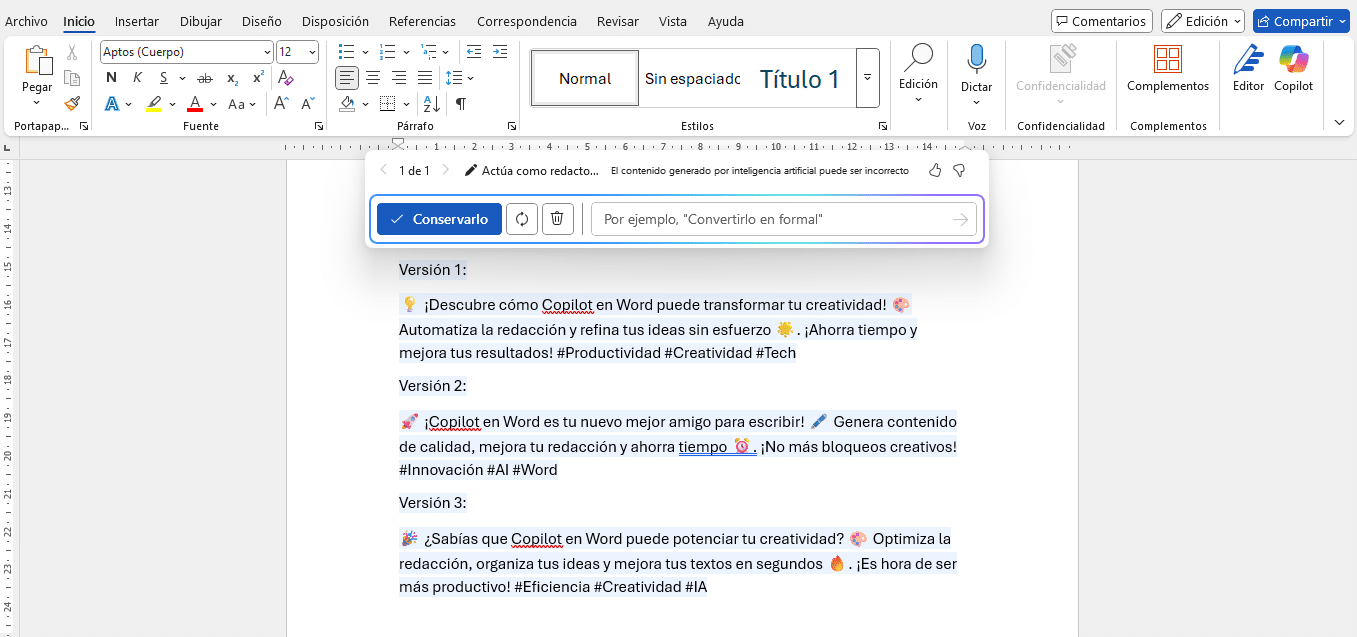
Task: Open the Copilot icon in the ribbon
Action: 1293,60
